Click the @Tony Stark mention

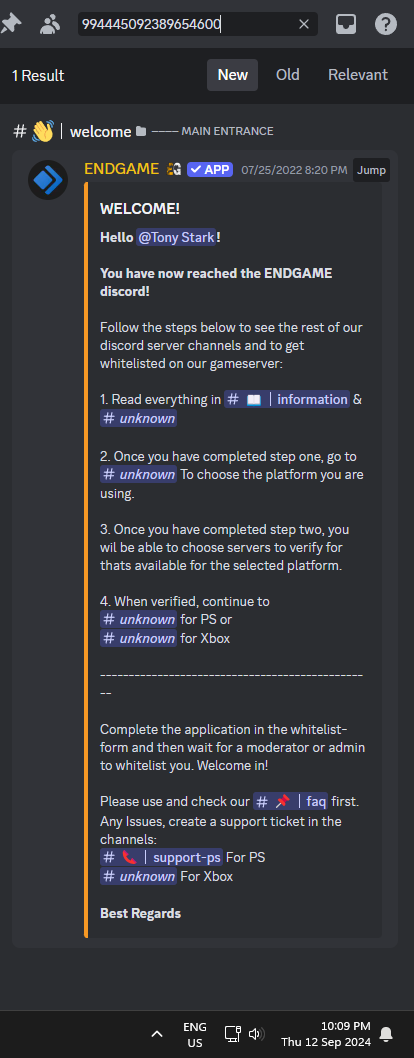point(176,238)
